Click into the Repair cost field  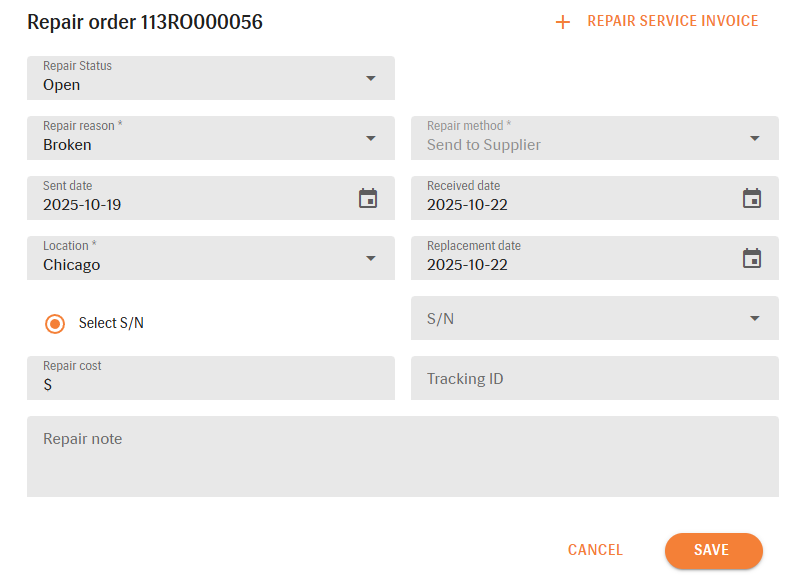tap(210, 384)
